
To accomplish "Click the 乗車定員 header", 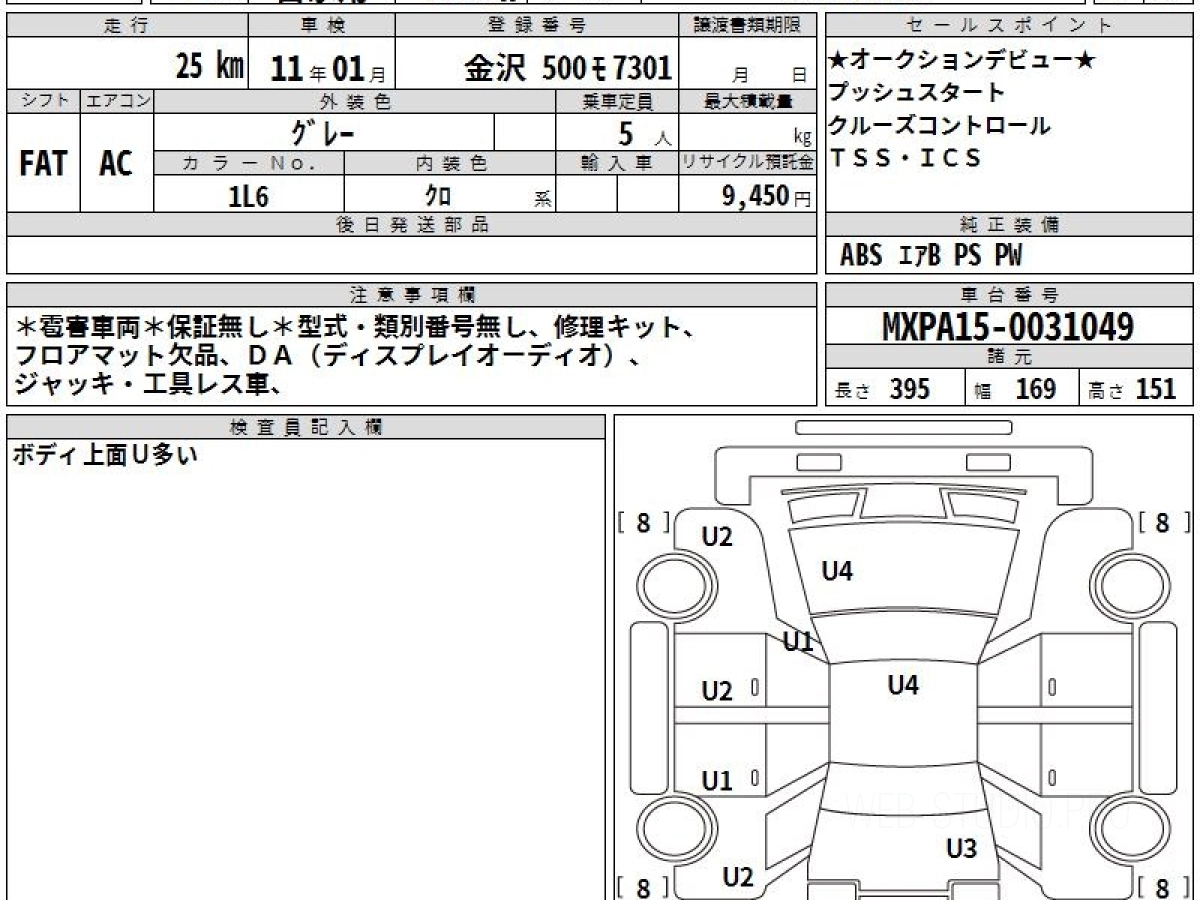I will click(x=617, y=101).
